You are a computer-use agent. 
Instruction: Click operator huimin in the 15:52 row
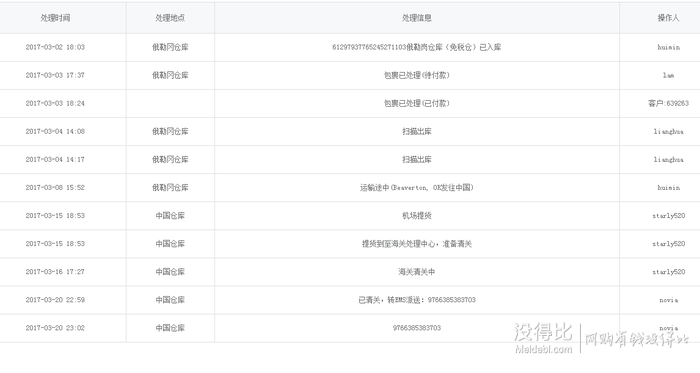668,188
